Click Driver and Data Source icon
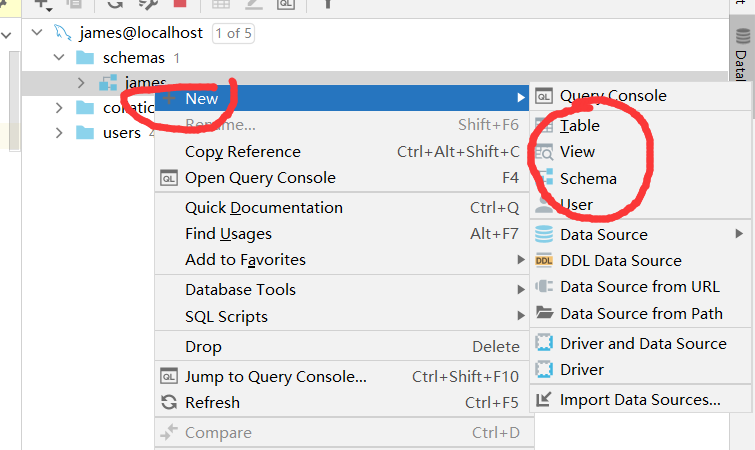This screenshot has height=450, width=755. [544, 343]
